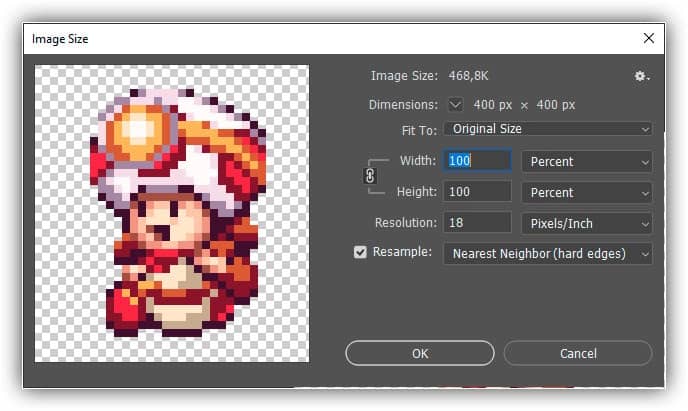This screenshot has width=688, height=411.
Task: Open the Resample Nearest Neighbor dropdown
Action: (548, 254)
